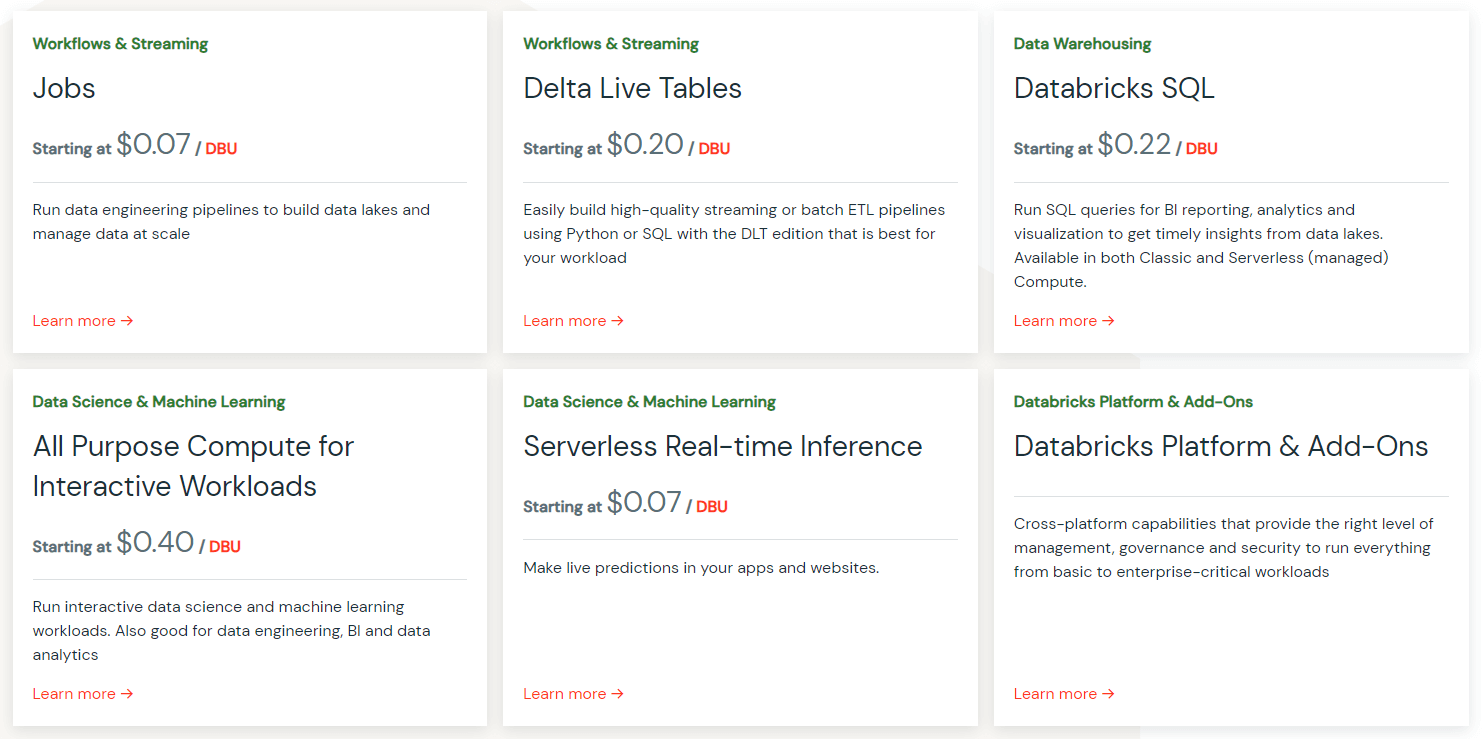
Task: Click the arrow icon on All Purpose Compute card
Action: tap(126, 693)
